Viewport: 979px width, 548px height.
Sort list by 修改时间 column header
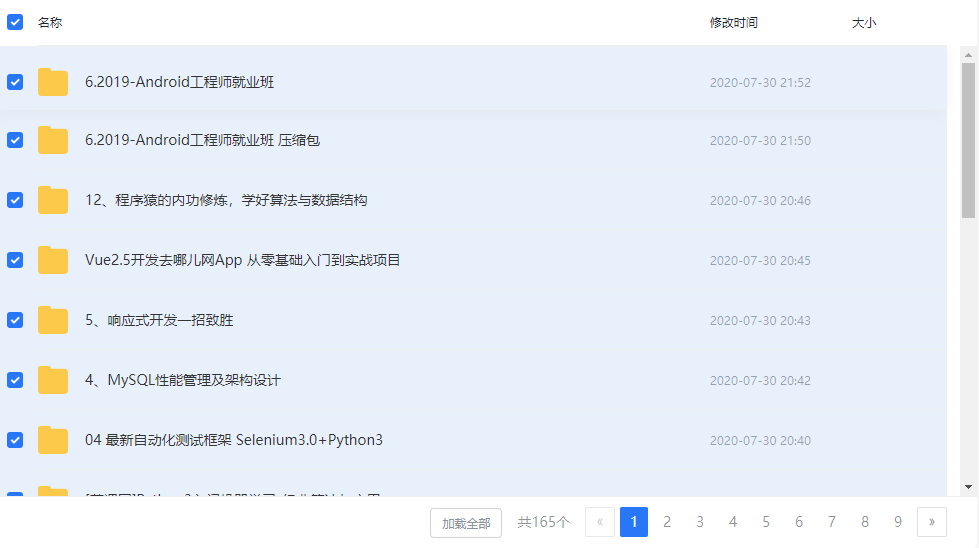[733, 22]
